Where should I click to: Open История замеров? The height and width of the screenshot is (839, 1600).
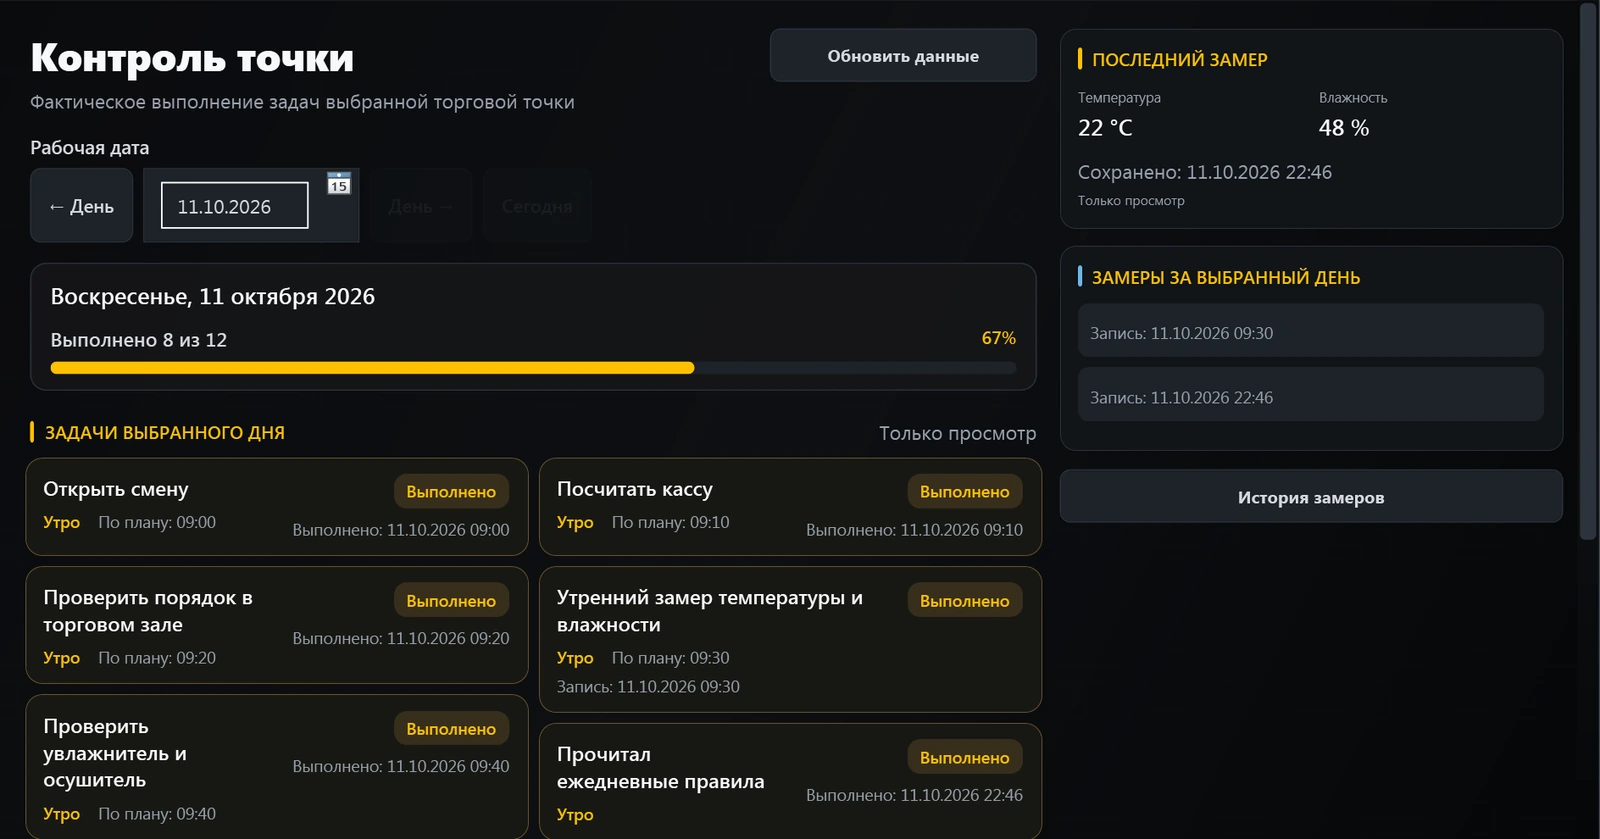click(x=1311, y=497)
